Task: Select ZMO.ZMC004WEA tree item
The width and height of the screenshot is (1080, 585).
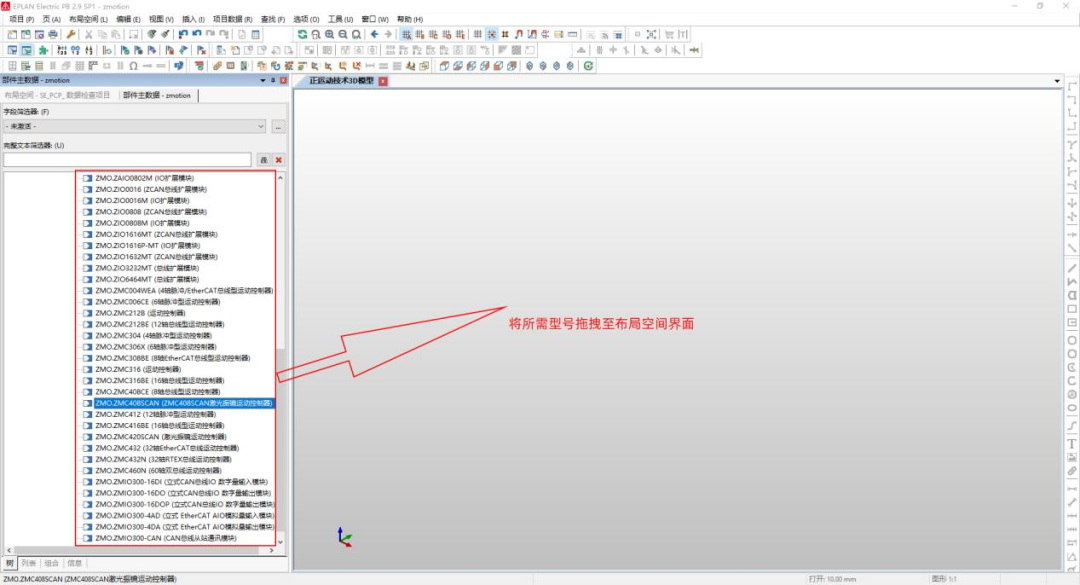Action: 184,291
